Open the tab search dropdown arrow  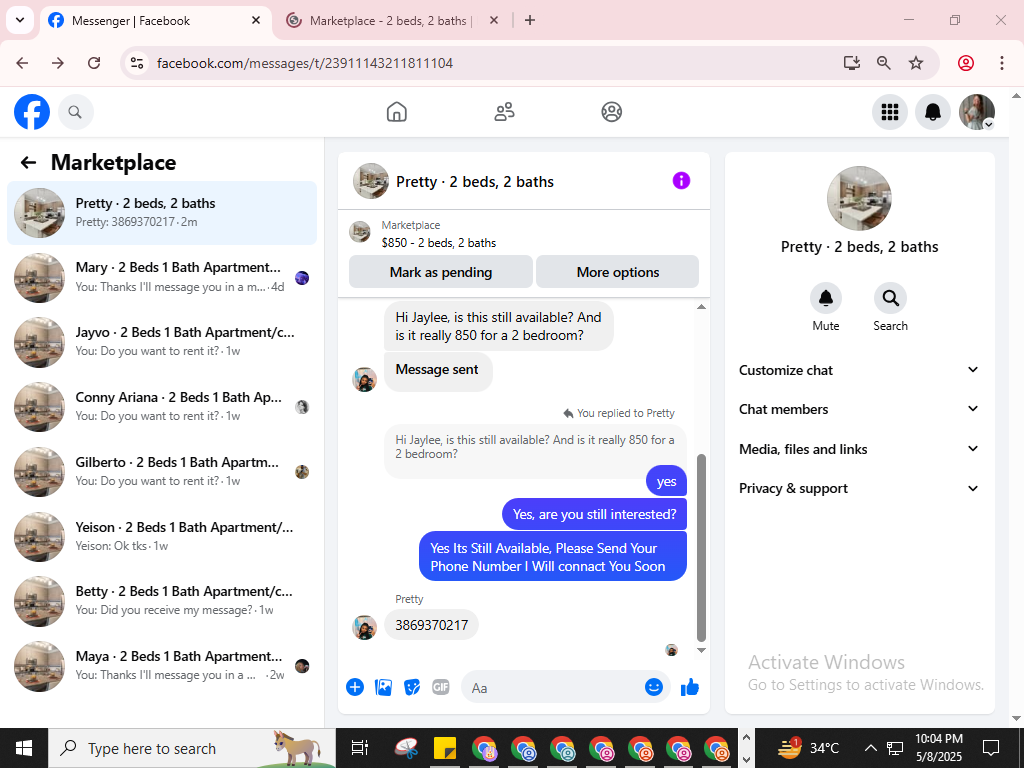[20, 20]
